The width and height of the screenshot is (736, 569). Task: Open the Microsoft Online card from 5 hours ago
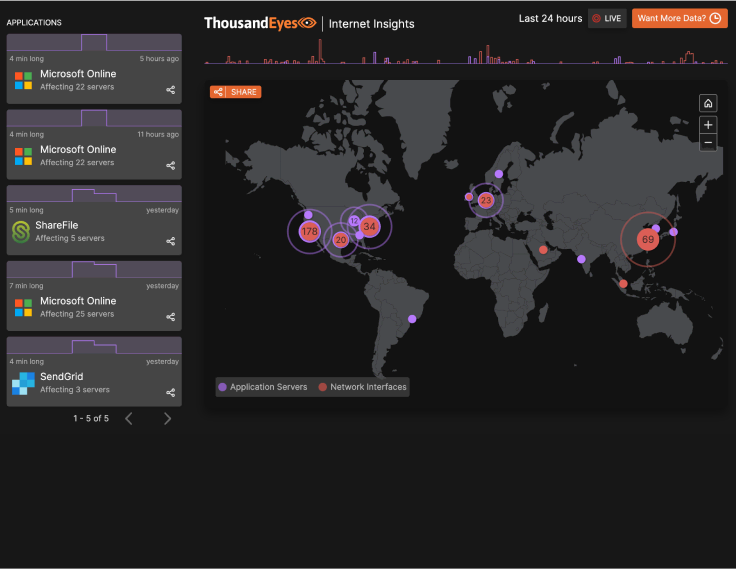(x=94, y=80)
